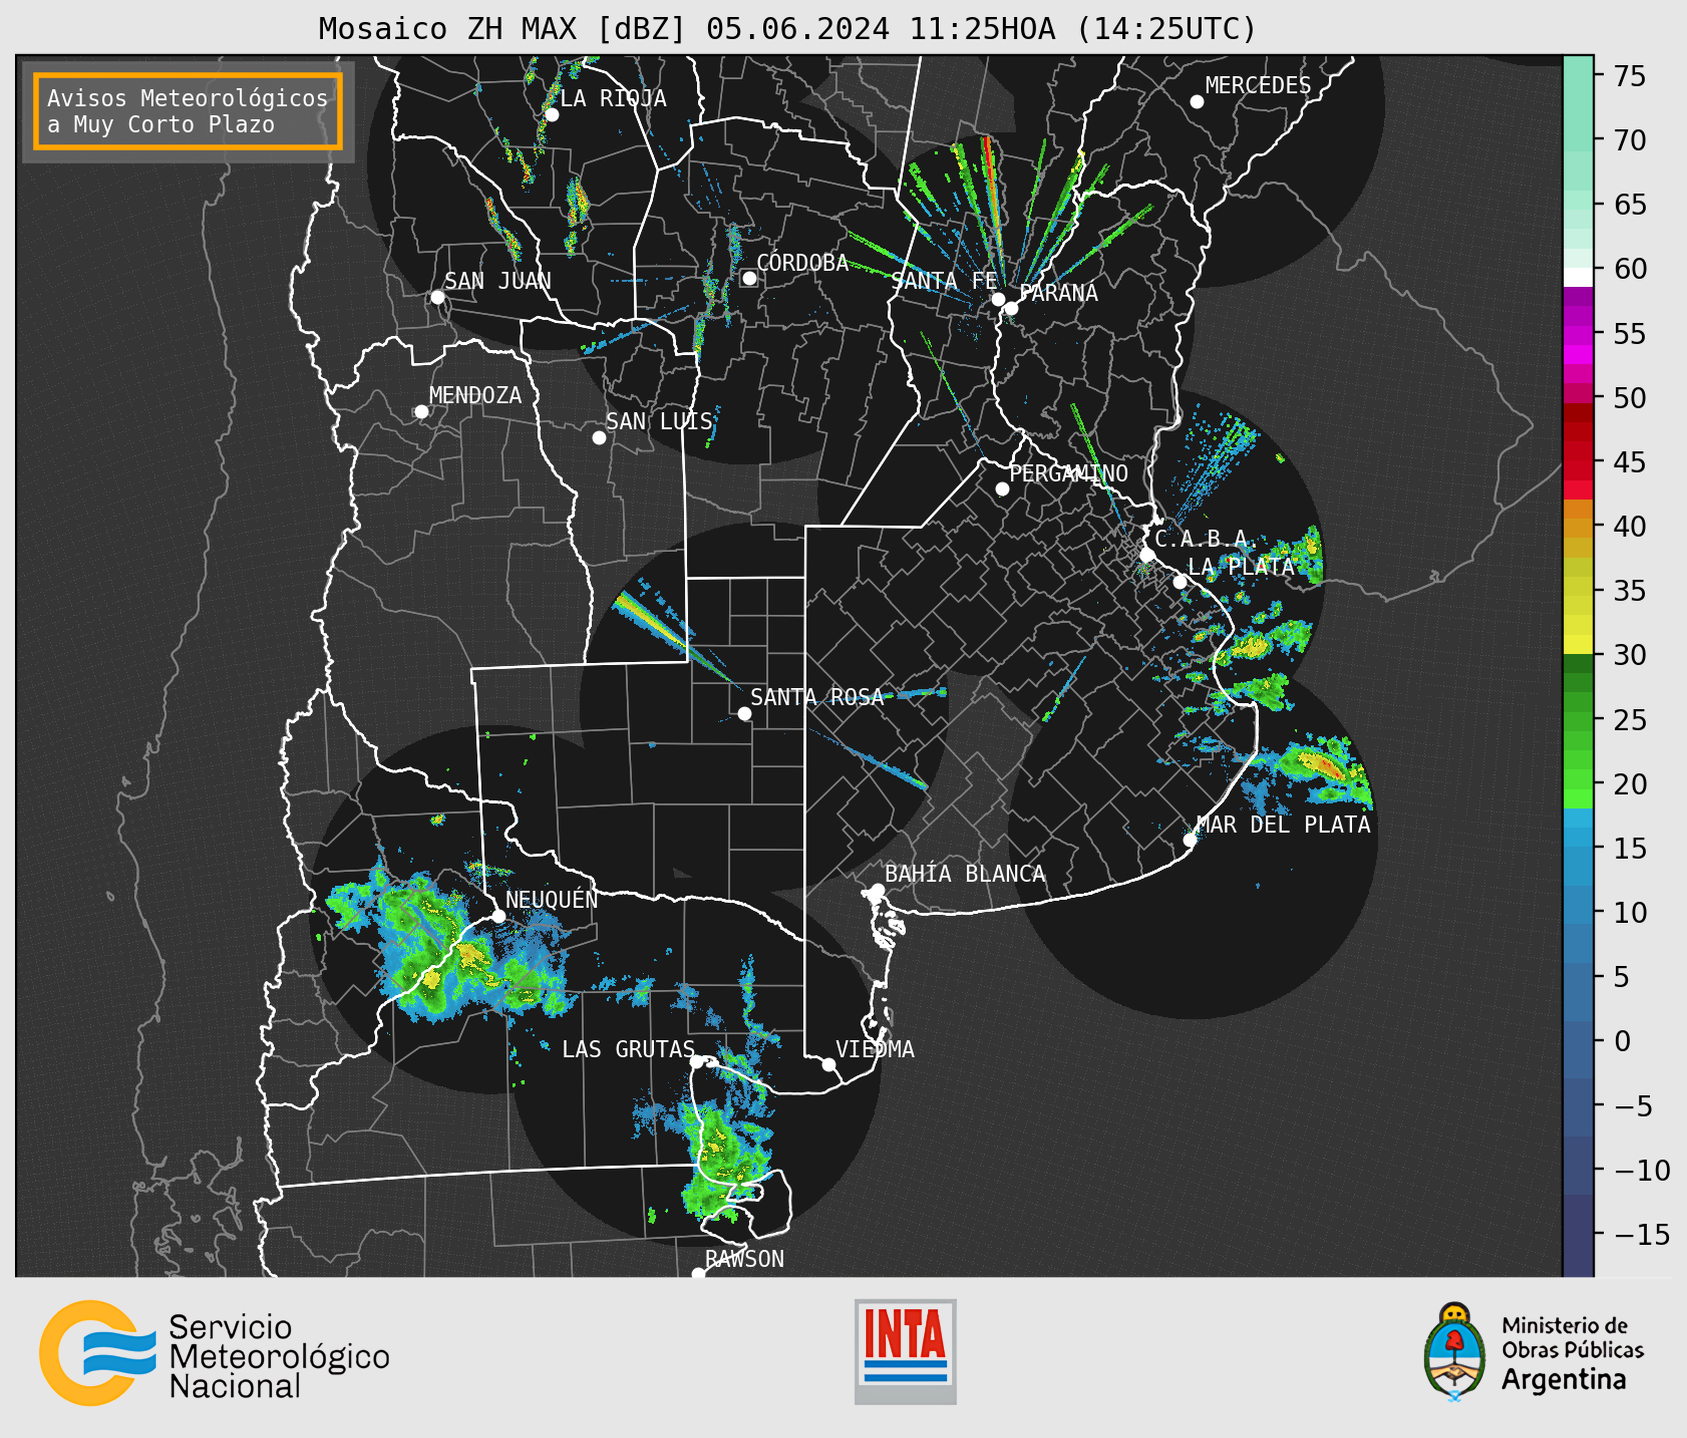Click the yellow beam northwest of Santa Rosa
Screen dimensions: 1687x1438
tap(655, 625)
